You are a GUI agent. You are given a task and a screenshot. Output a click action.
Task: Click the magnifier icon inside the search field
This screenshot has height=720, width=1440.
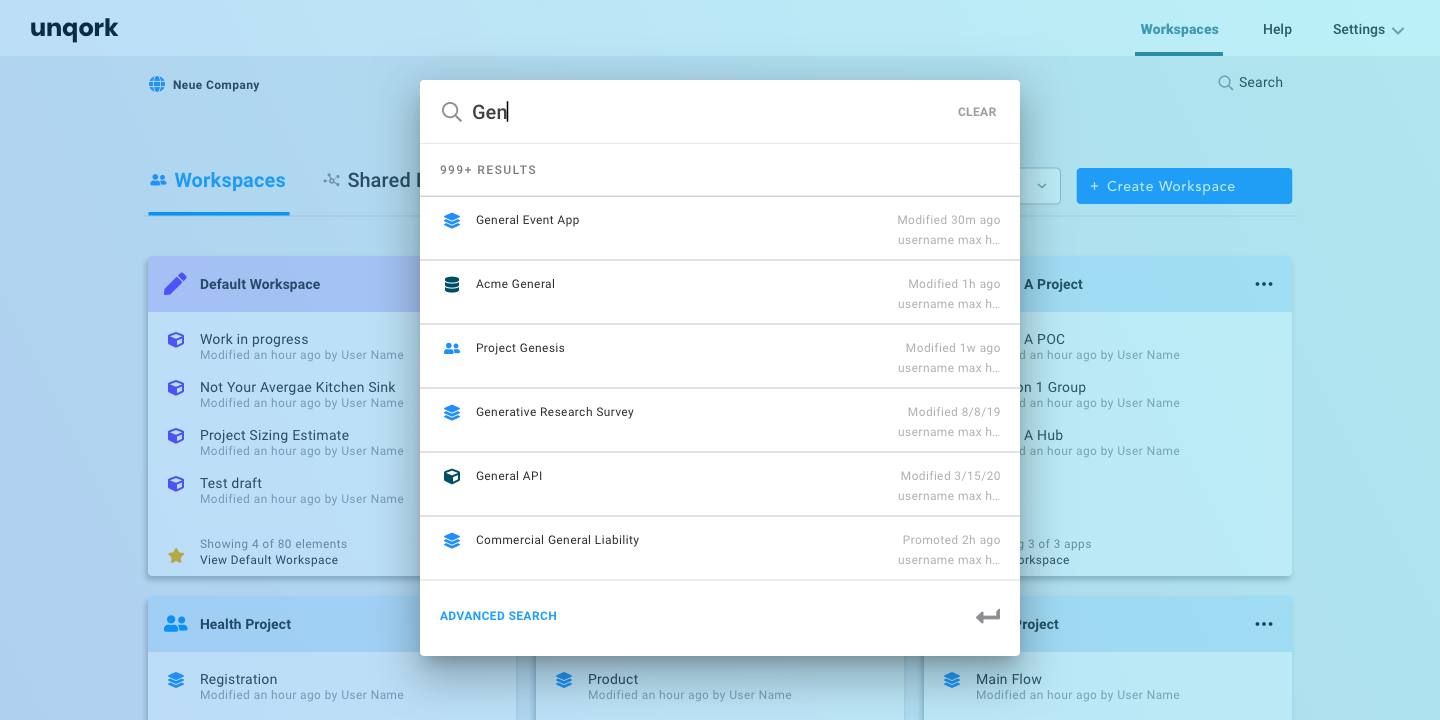(x=452, y=112)
